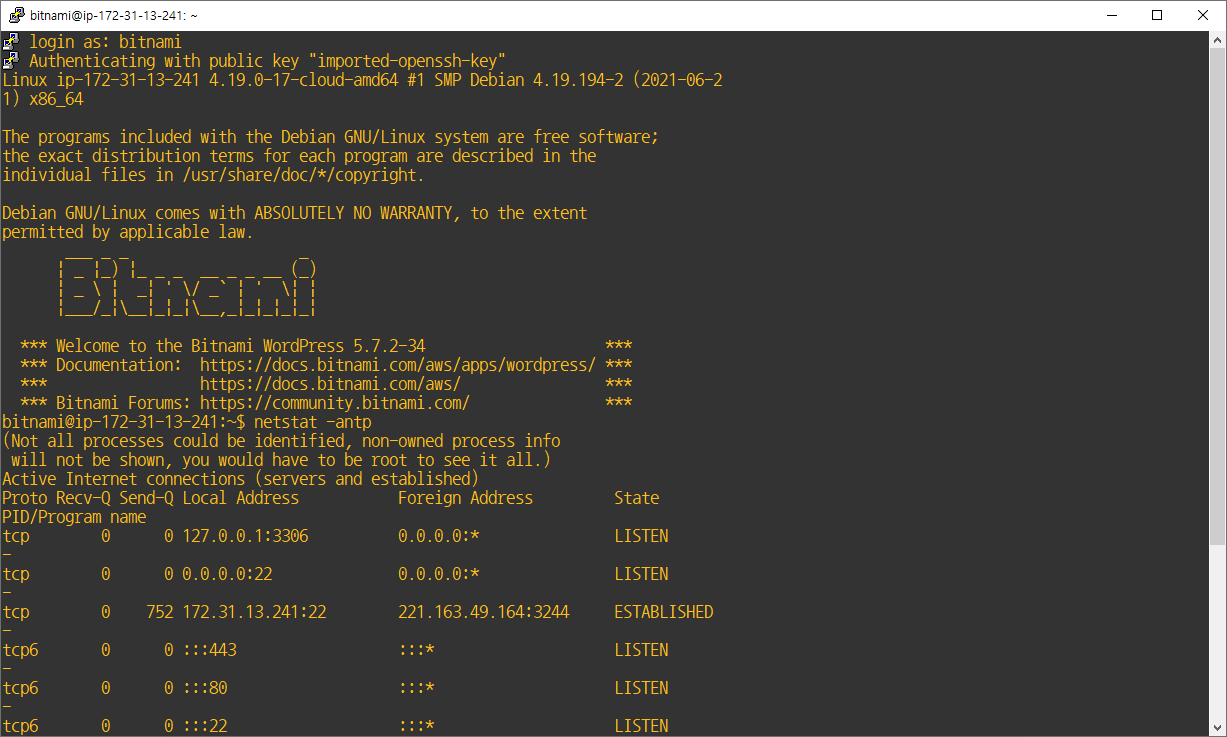Click the scrollbar down arrow
This screenshot has height=737, width=1227.
(1217, 727)
